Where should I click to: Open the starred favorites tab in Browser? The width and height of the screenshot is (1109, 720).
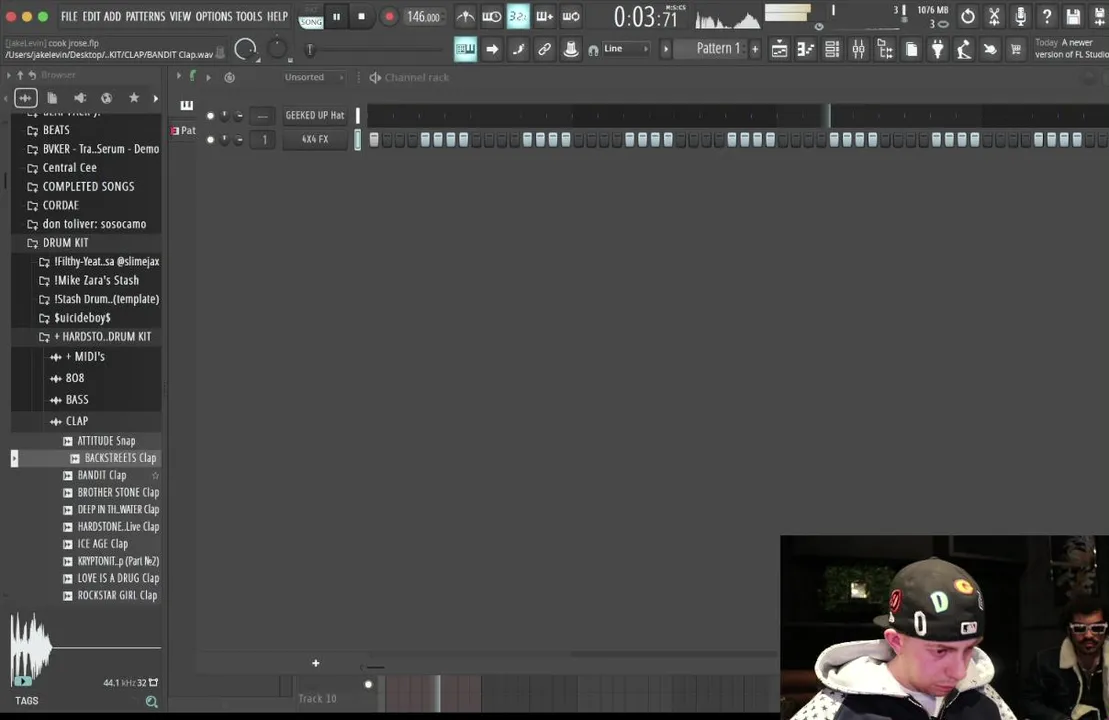point(134,98)
